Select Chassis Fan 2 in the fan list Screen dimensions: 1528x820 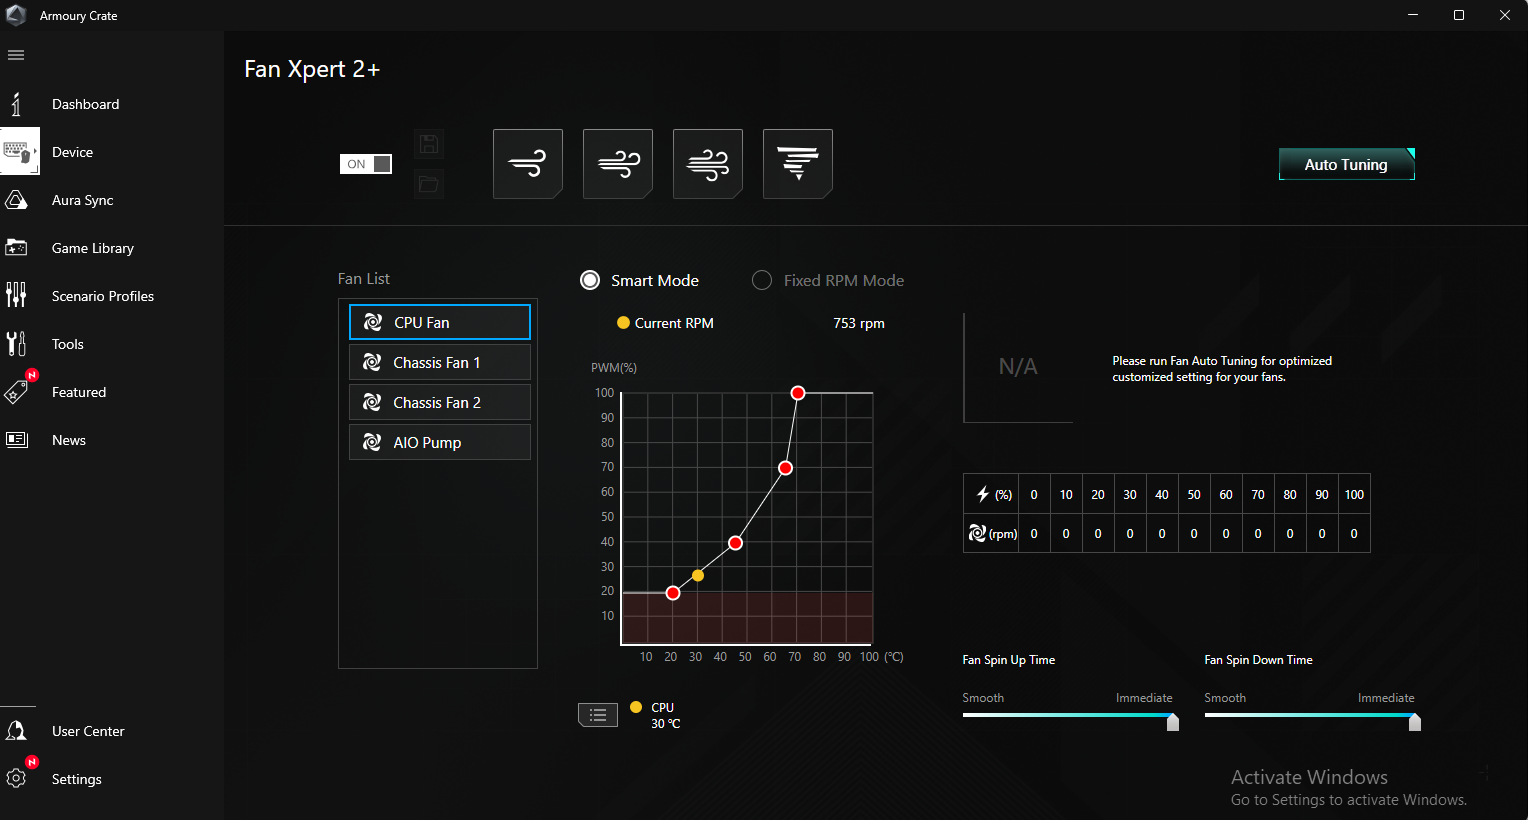pos(440,402)
